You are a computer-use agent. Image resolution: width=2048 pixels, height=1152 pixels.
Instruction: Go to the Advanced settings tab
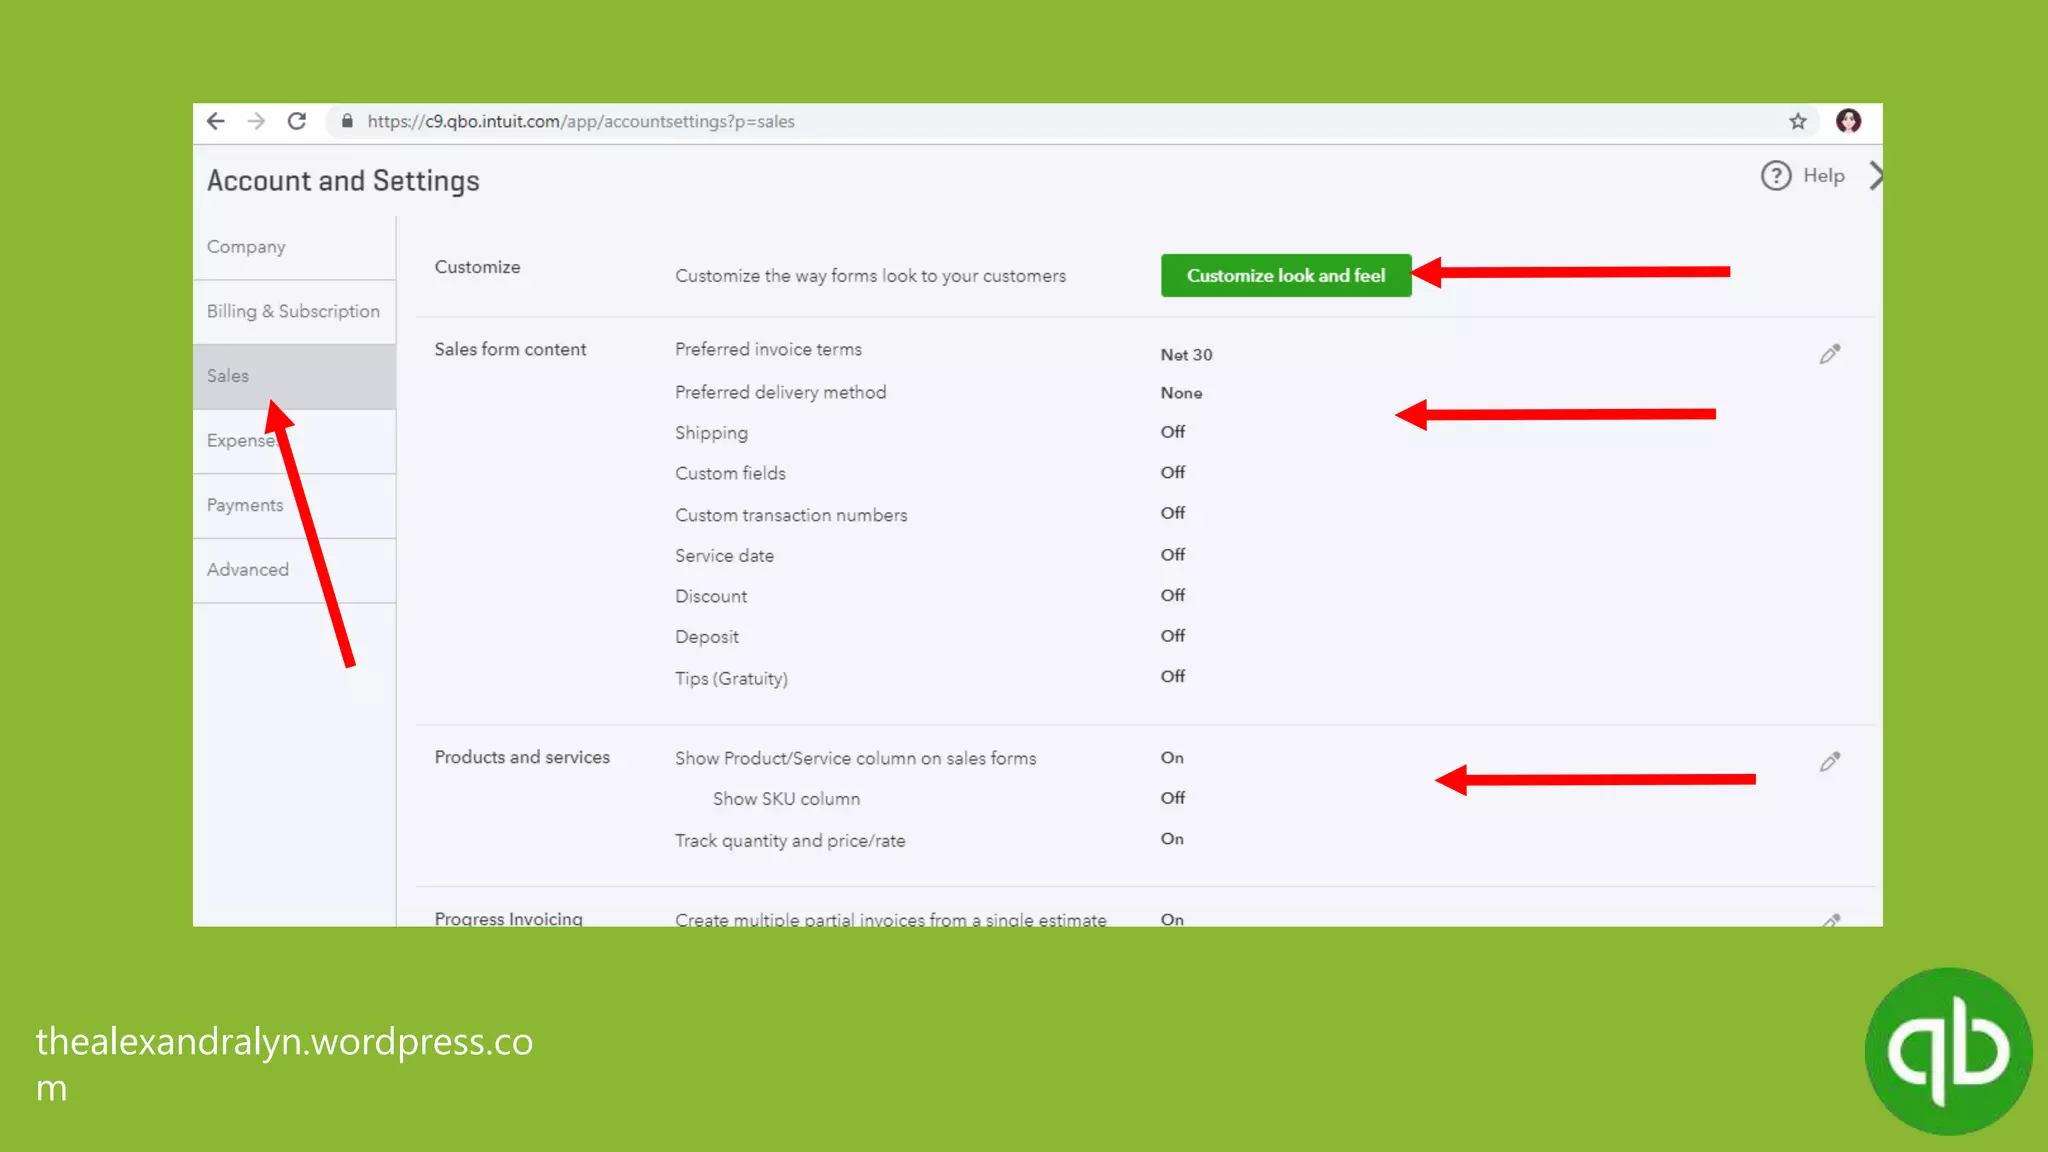248,569
